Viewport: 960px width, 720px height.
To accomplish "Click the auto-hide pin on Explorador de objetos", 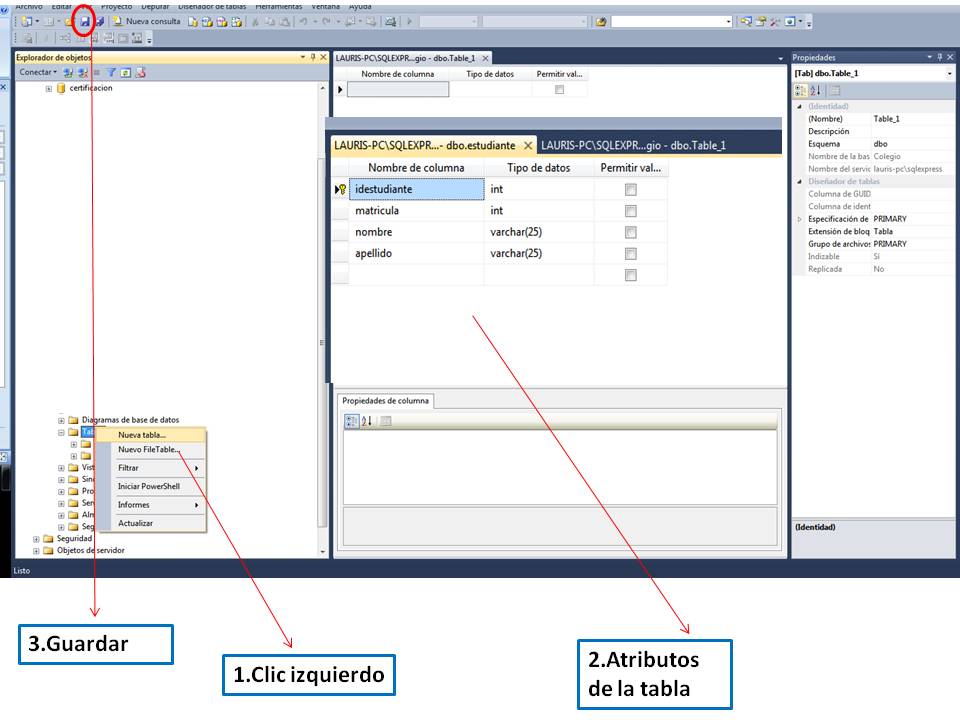I will click(x=311, y=59).
